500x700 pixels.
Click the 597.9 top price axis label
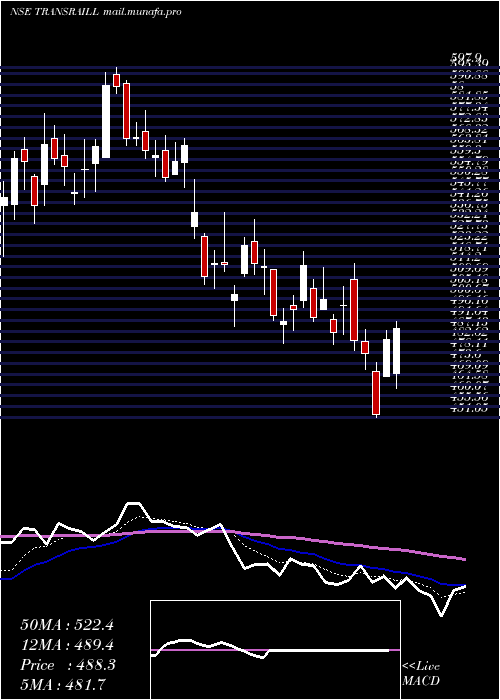click(x=466, y=57)
